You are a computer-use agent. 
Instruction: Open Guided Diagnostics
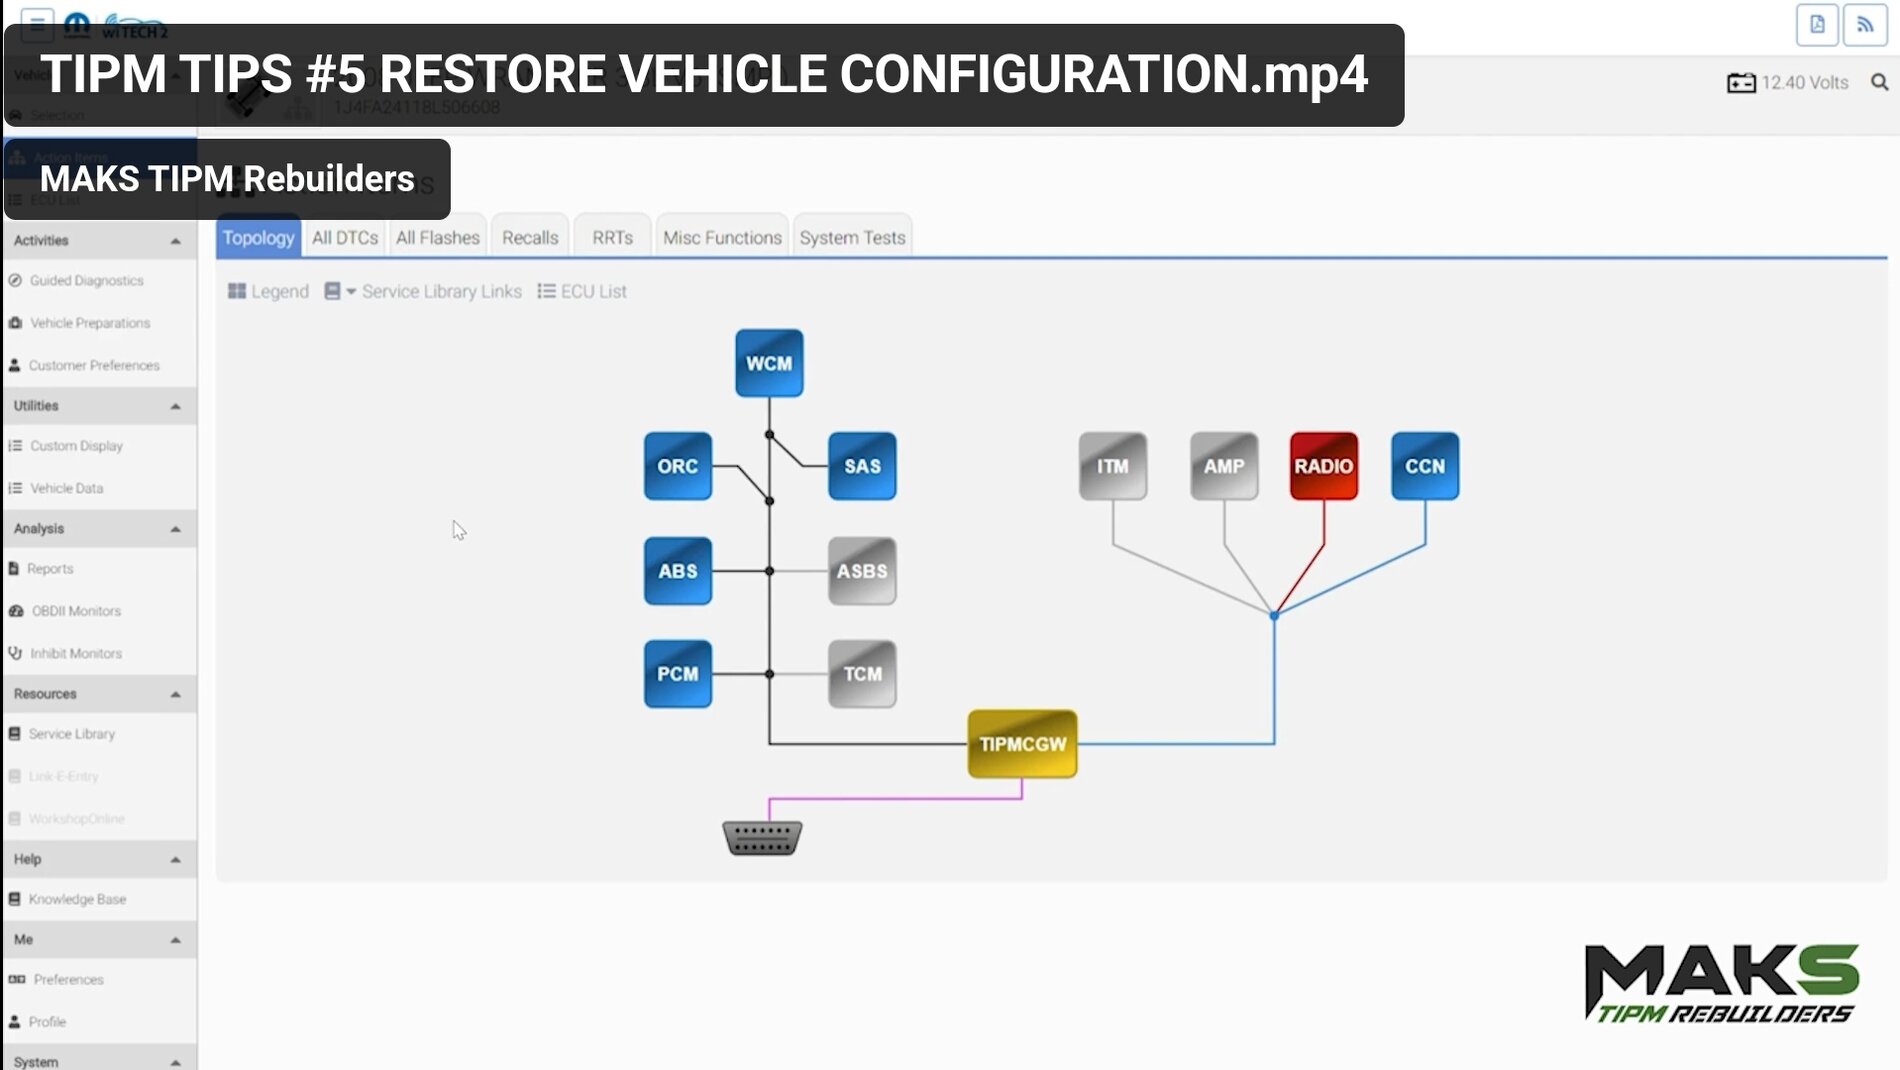coord(86,280)
